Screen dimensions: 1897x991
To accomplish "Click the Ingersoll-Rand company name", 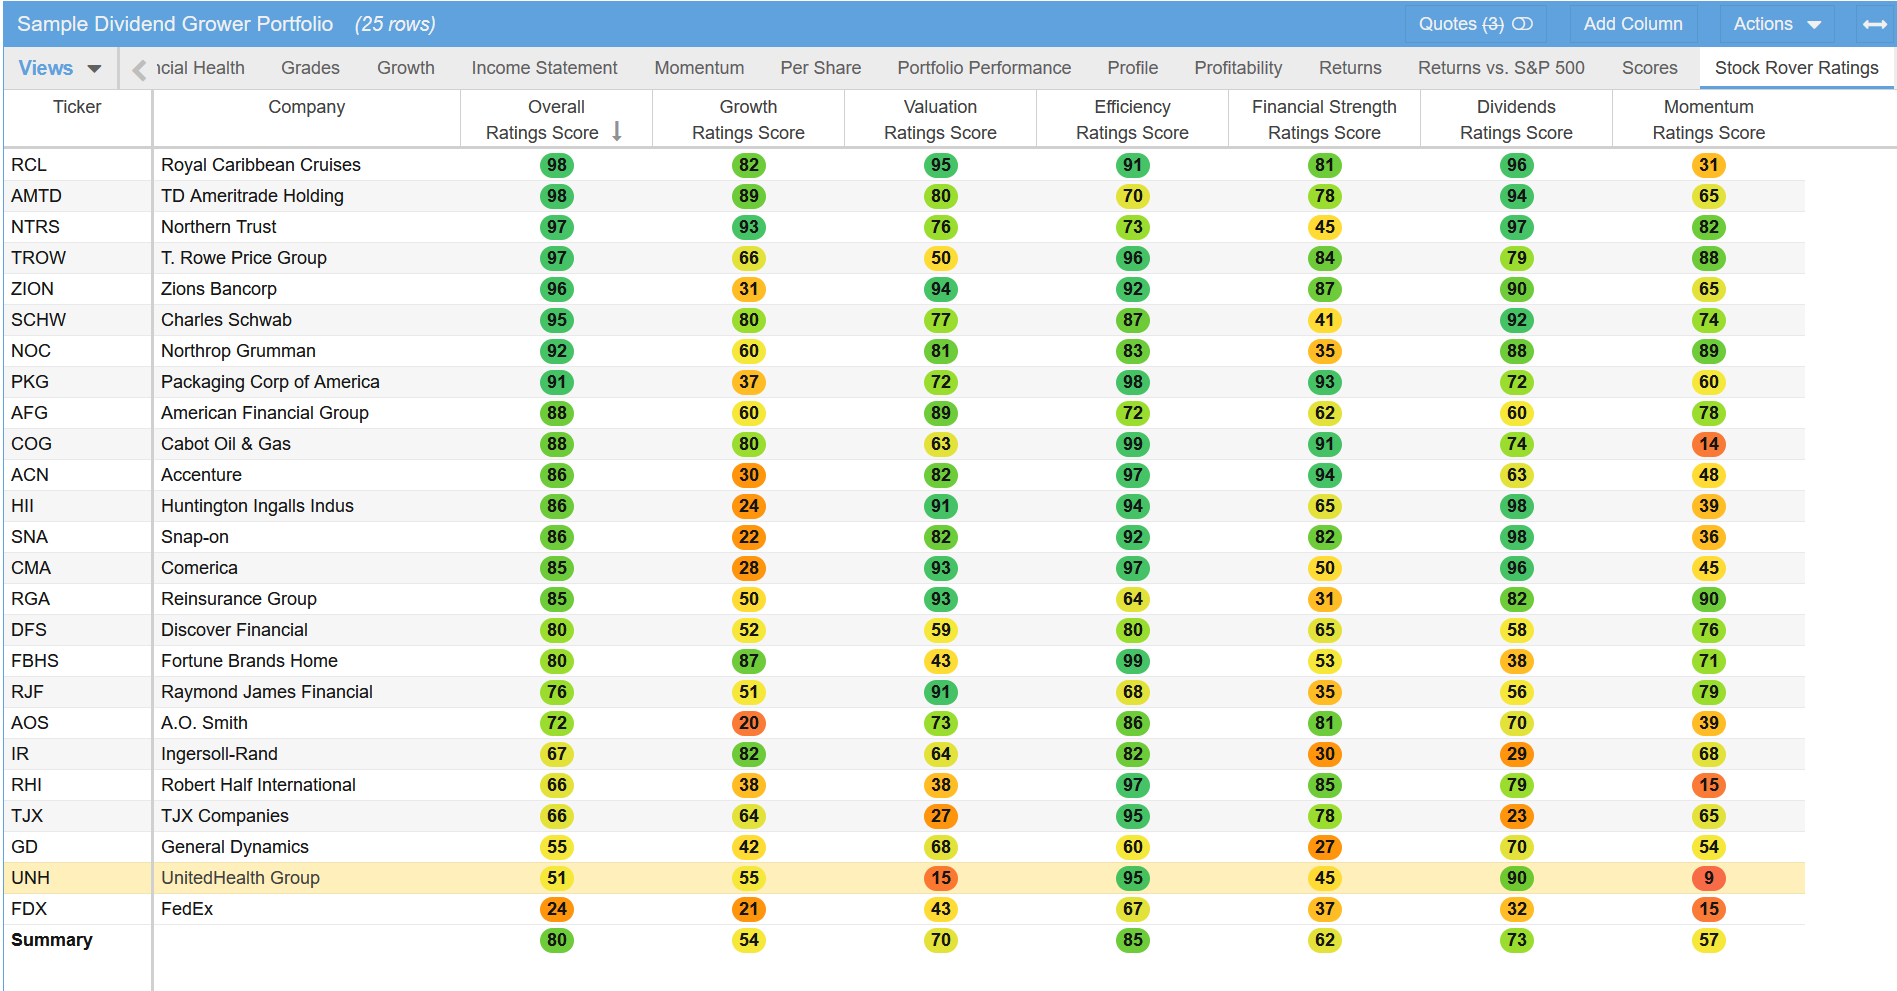I will pos(219,754).
